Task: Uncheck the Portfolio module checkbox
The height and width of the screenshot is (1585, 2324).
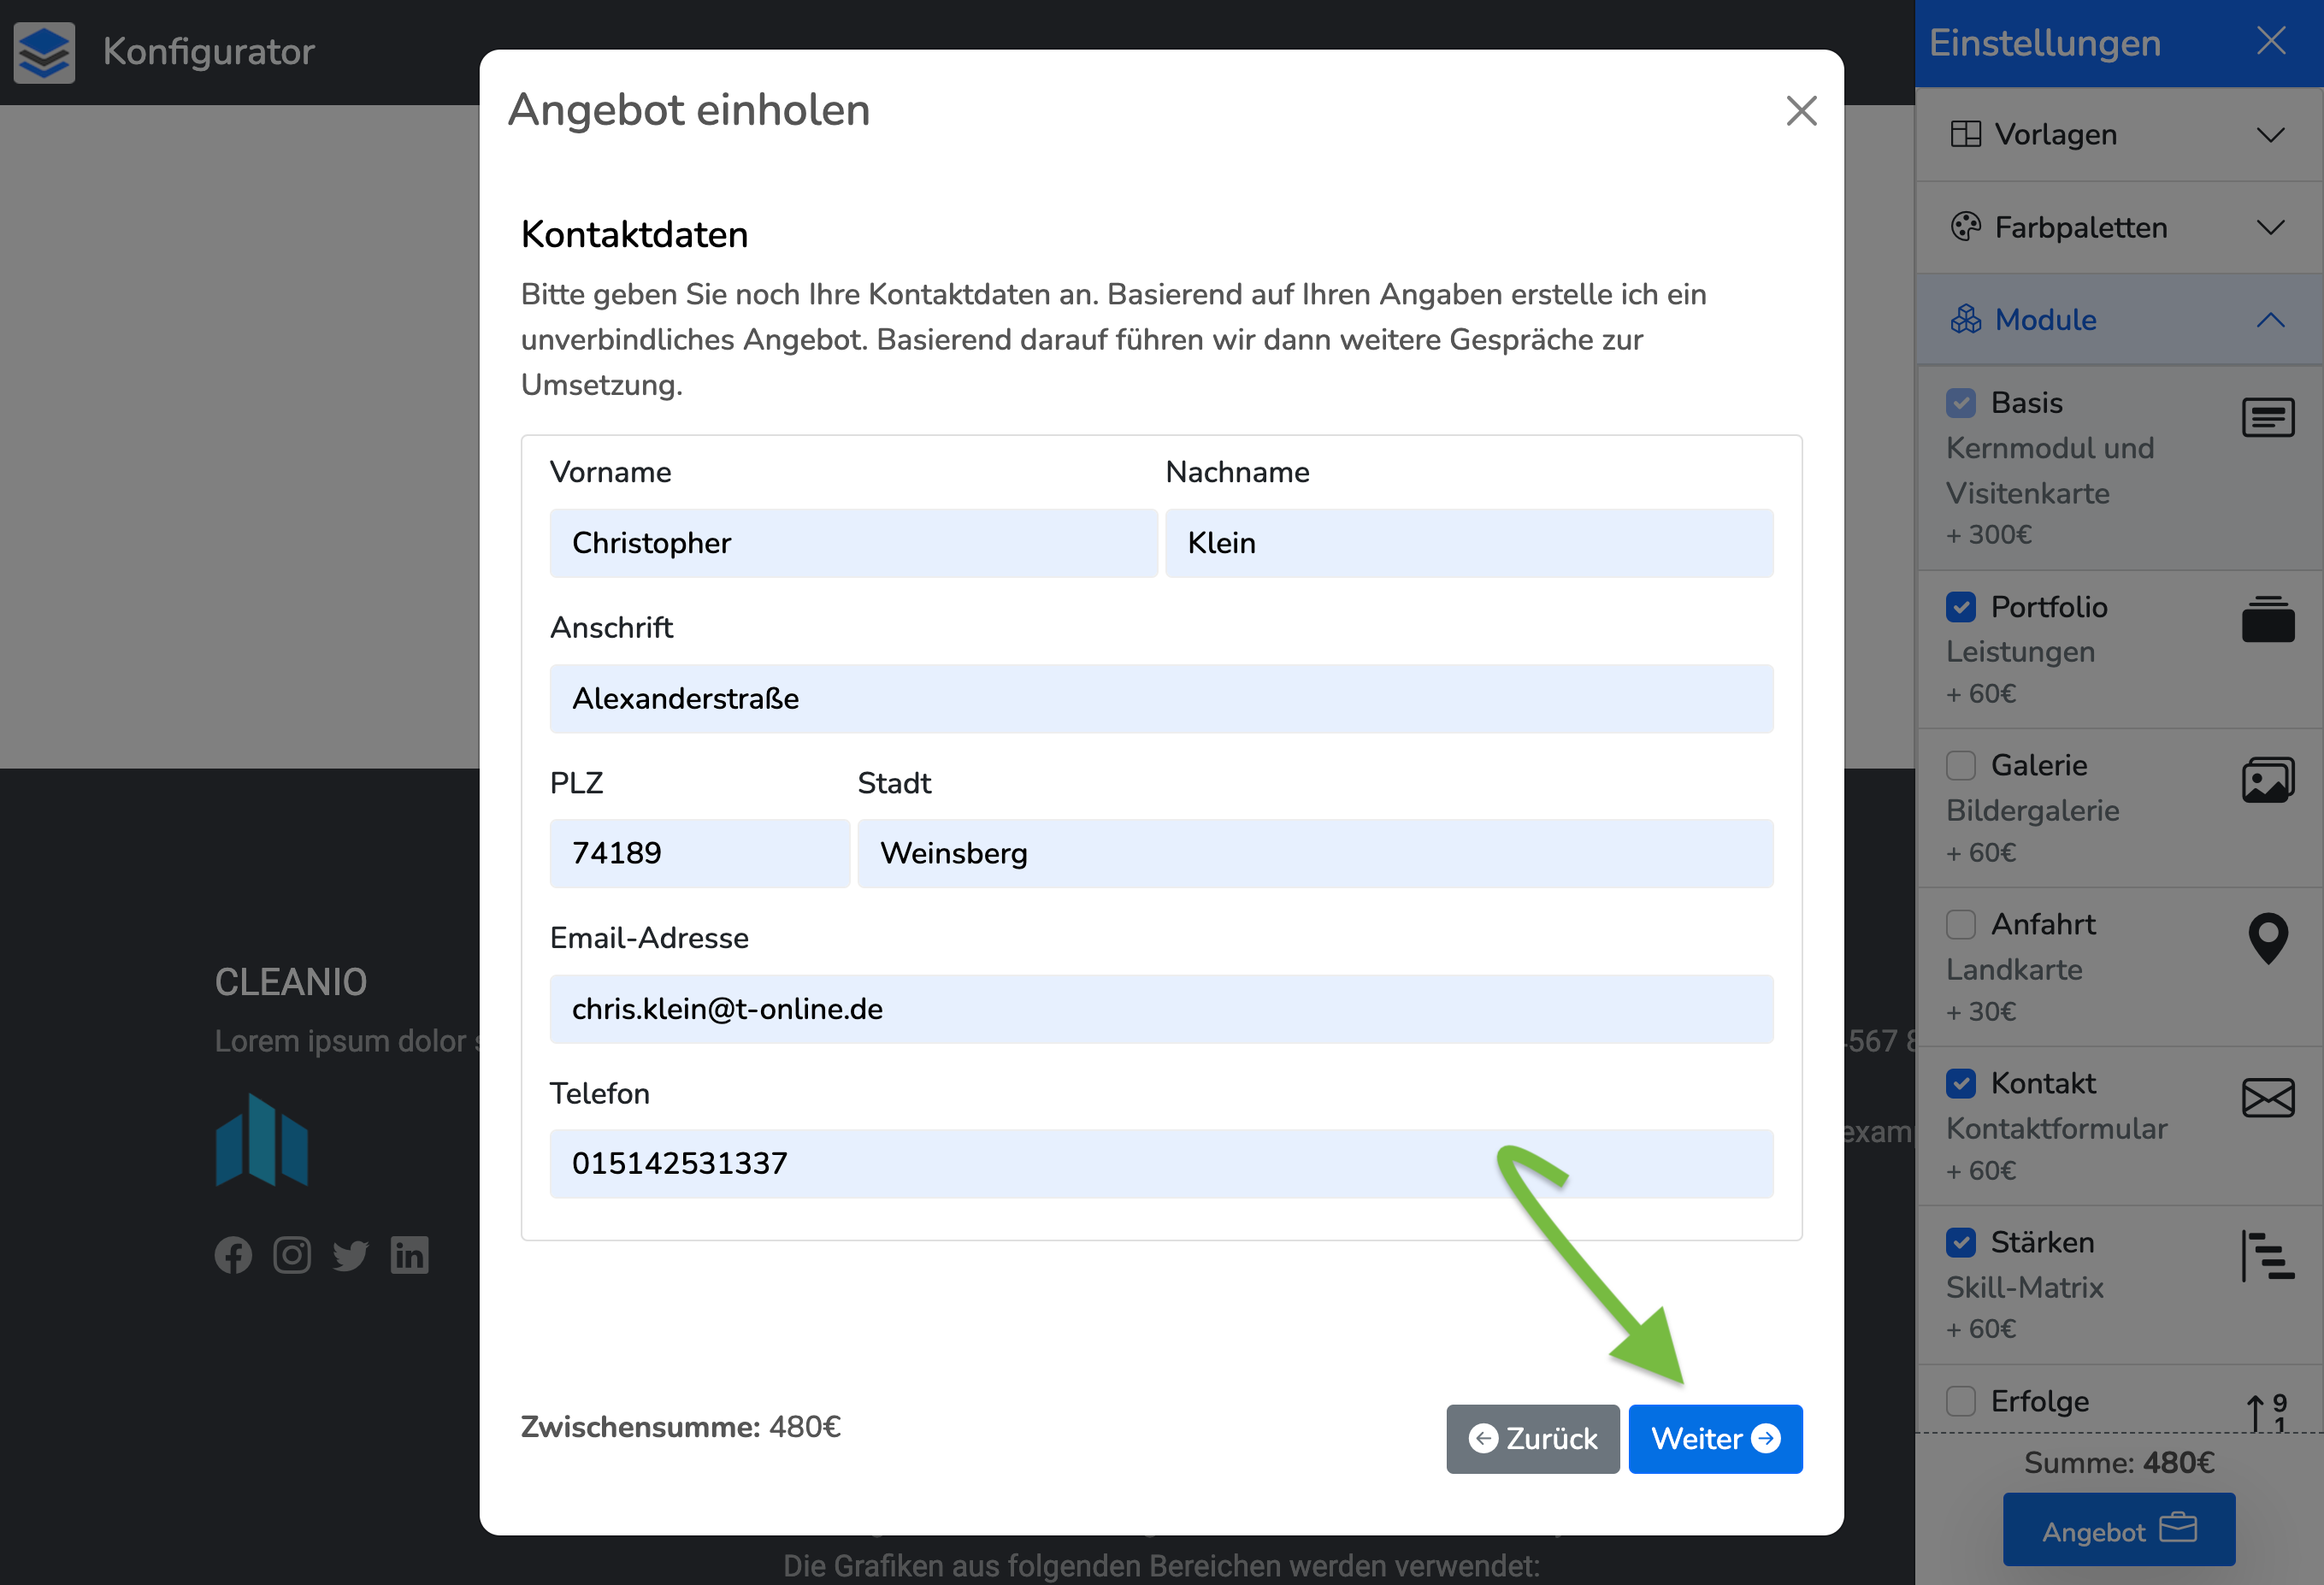Action: [x=1961, y=607]
